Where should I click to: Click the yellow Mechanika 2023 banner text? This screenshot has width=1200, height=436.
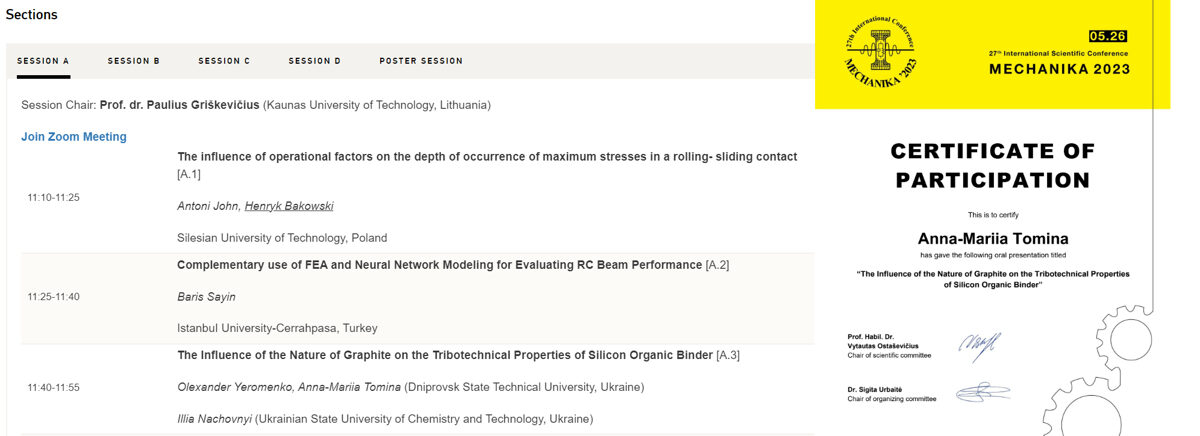(x=1059, y=69)
